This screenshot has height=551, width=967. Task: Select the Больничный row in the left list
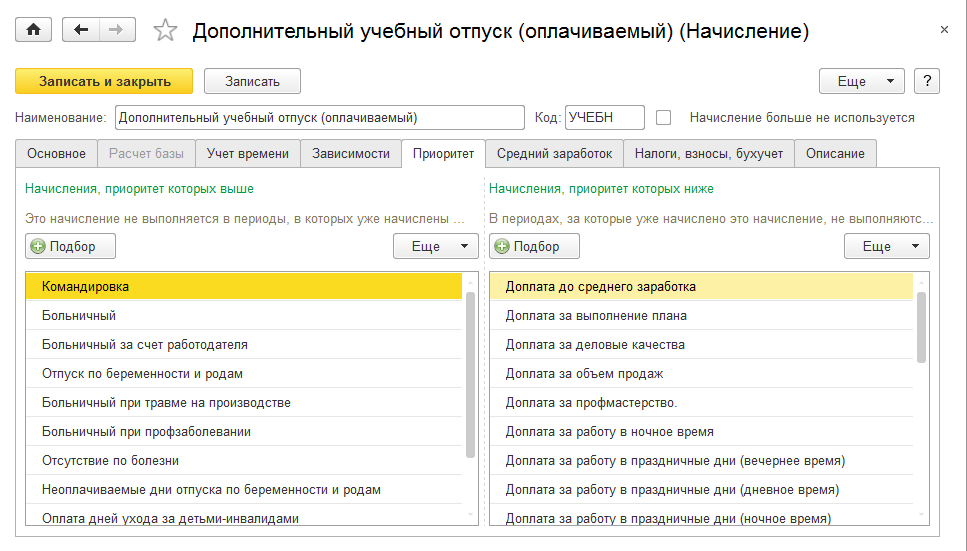coord(79,316)
